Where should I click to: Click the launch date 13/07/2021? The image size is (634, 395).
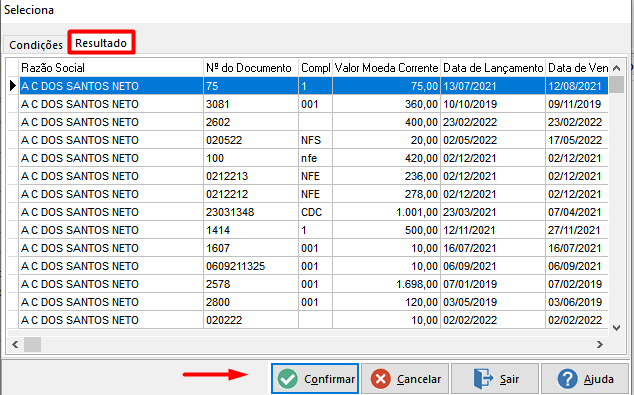coord(493,86)
